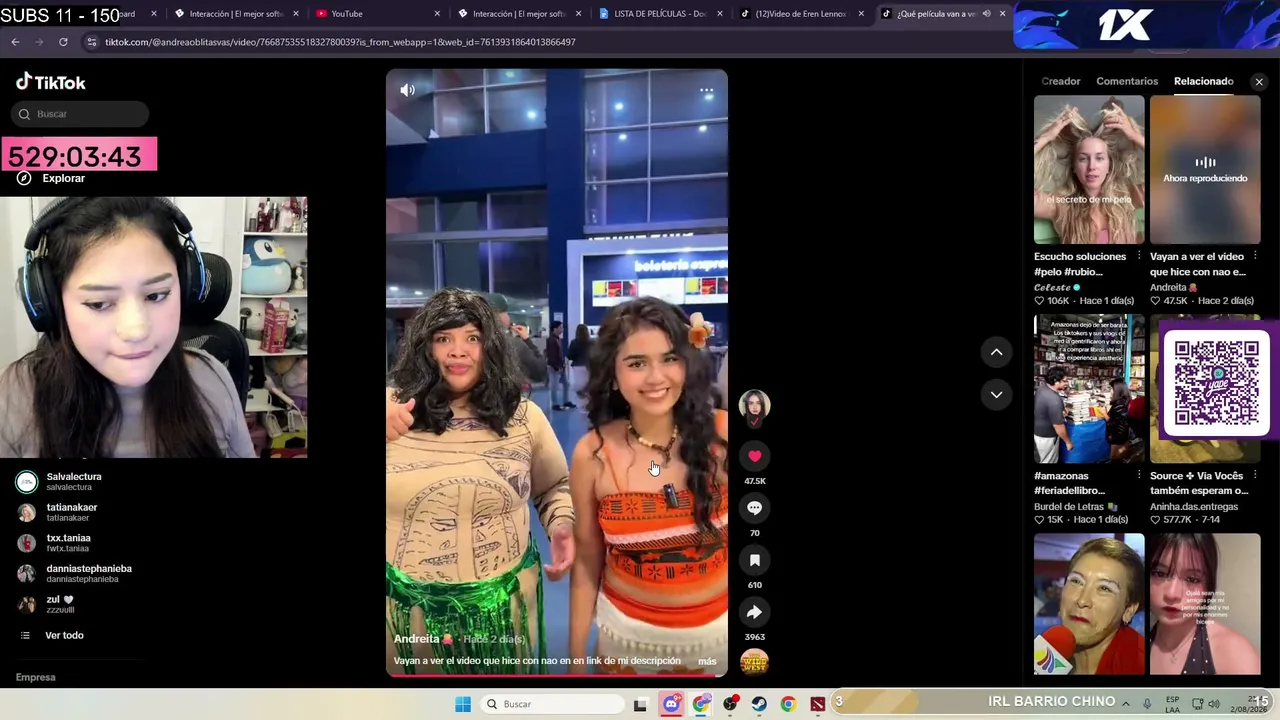The height and width of the screenshot is (720, 1280).
Task: Switch to 'LISTA DE PELÍCULAS' Docs tab
Action: coord(660,14)
